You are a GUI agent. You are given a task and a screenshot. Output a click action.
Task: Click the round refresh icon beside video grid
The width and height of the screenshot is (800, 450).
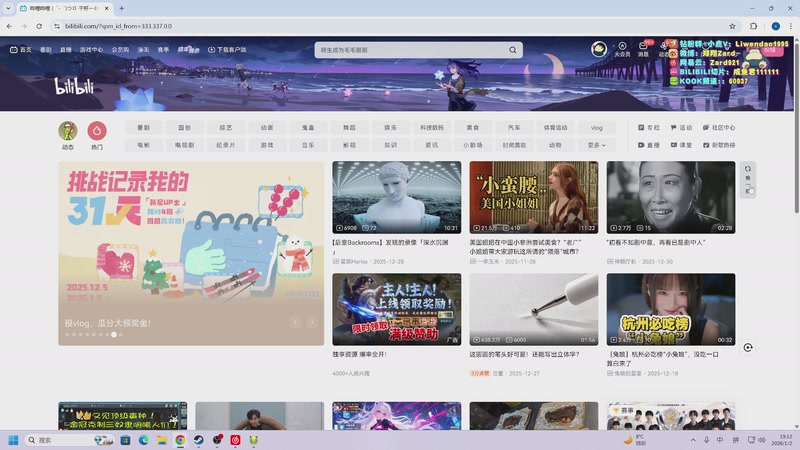pos(748,347)
